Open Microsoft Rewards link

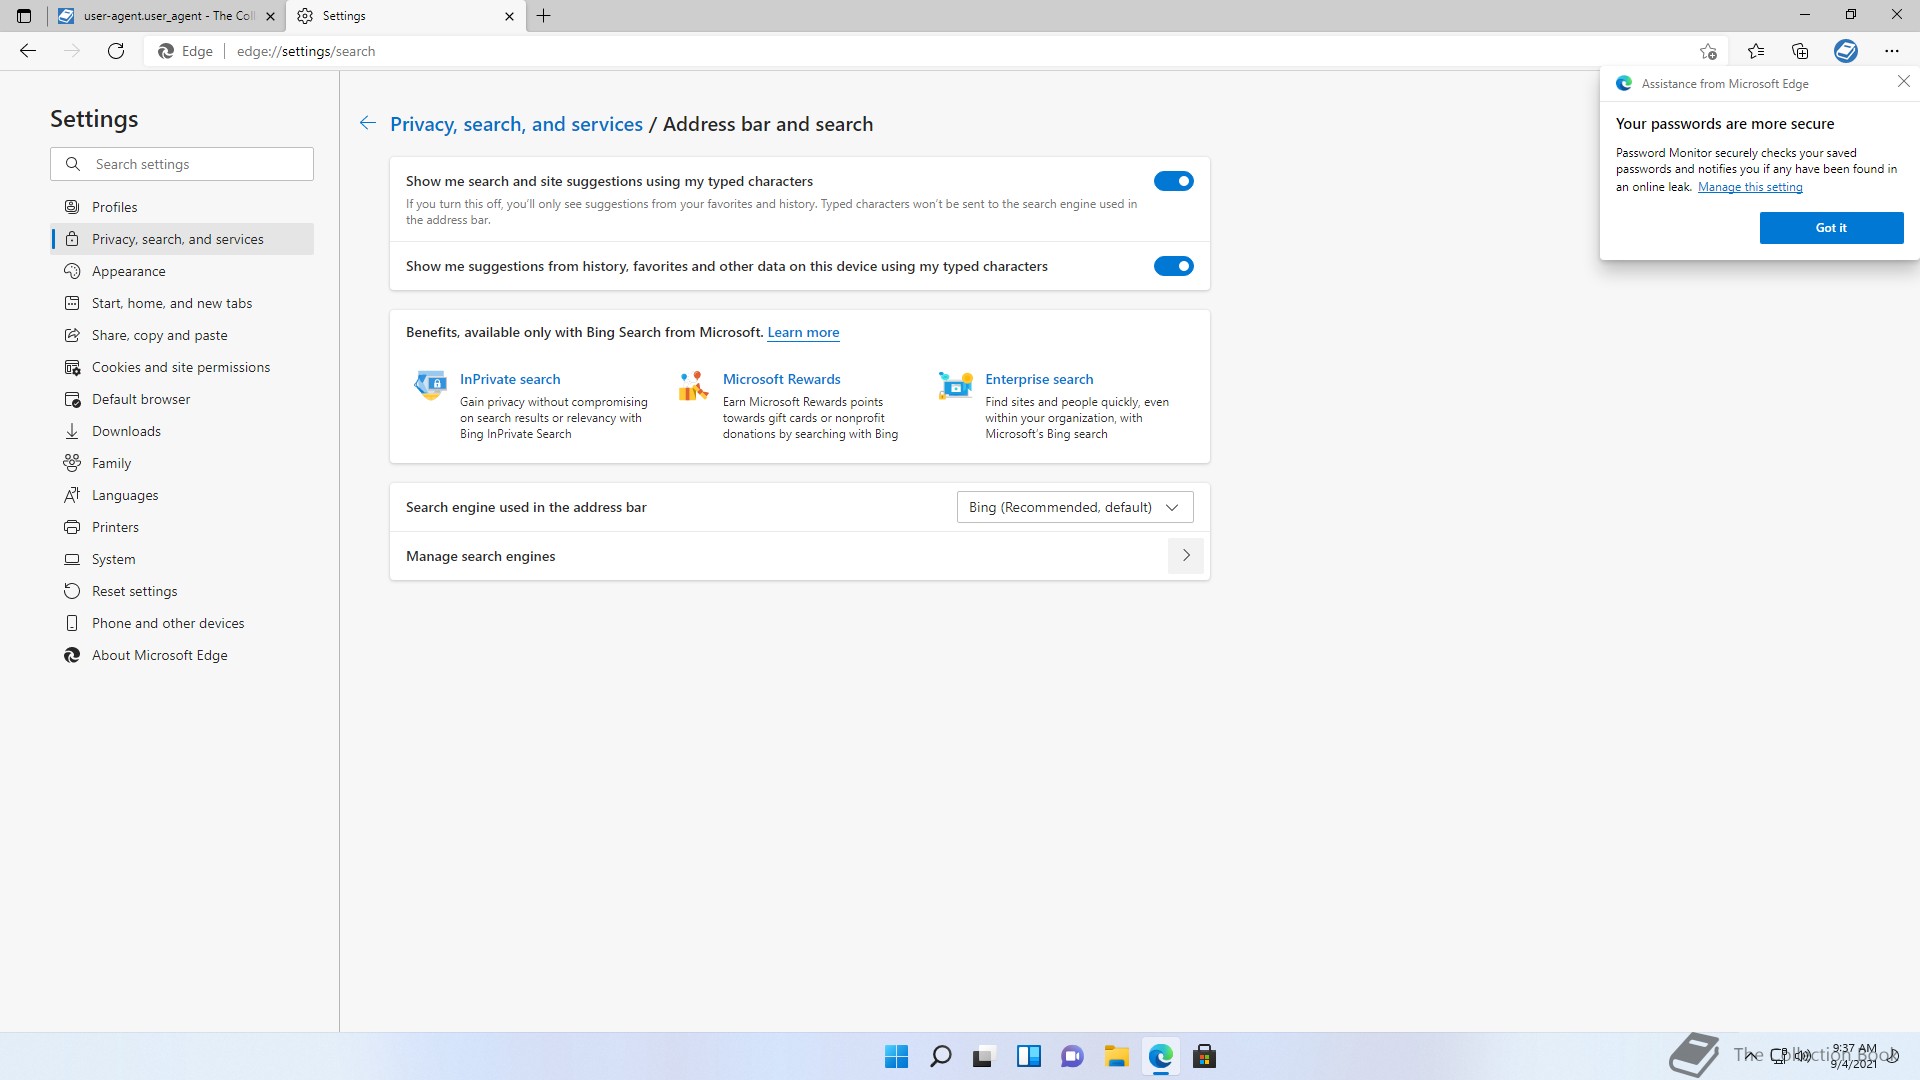click(782, 379)
